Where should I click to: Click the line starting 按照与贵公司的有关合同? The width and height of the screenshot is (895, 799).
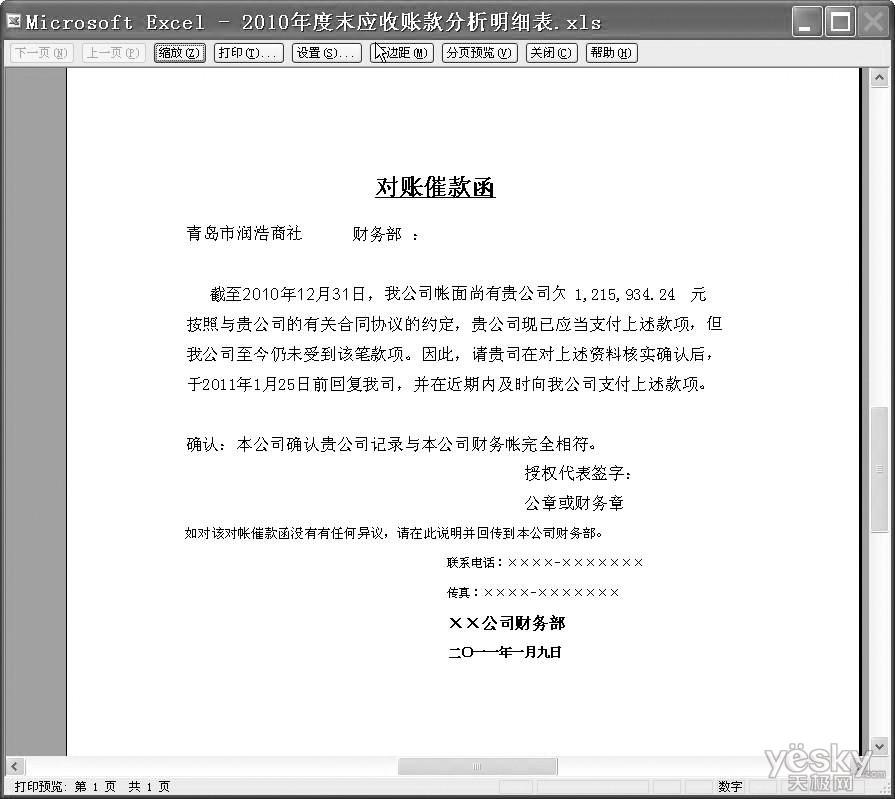455,324
